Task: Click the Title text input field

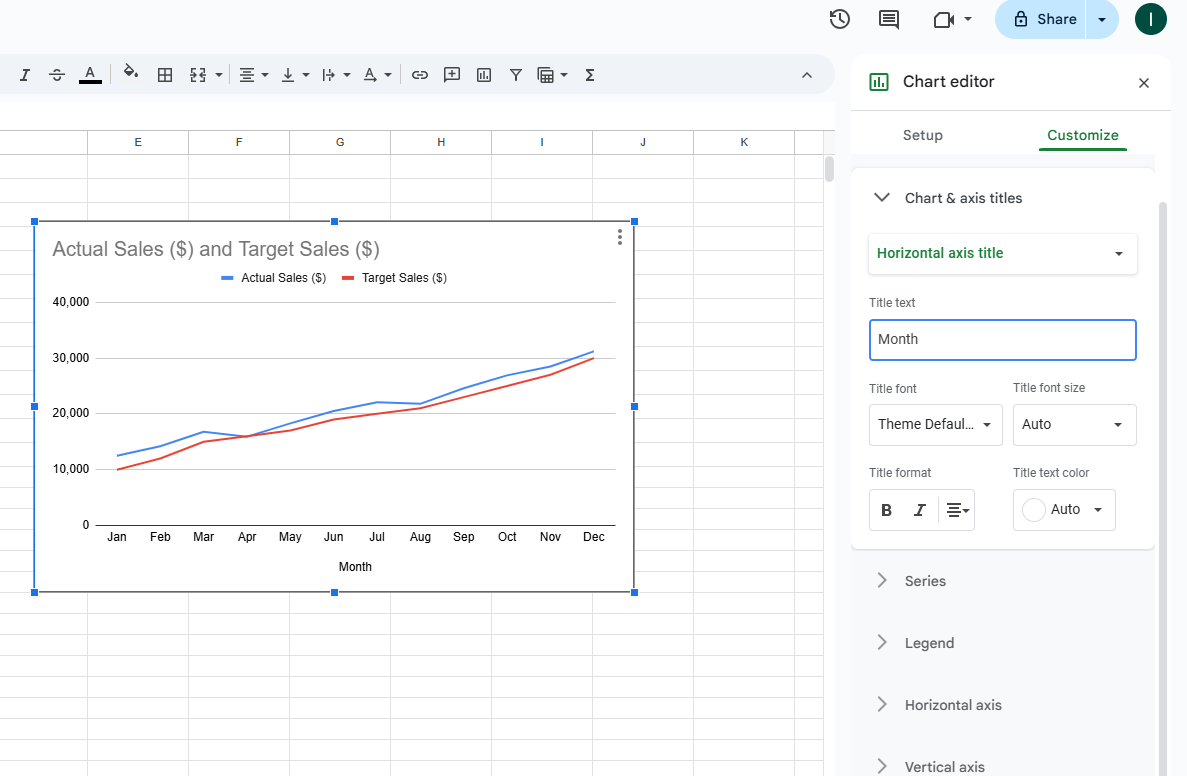Action: [x=1002, y=340]
